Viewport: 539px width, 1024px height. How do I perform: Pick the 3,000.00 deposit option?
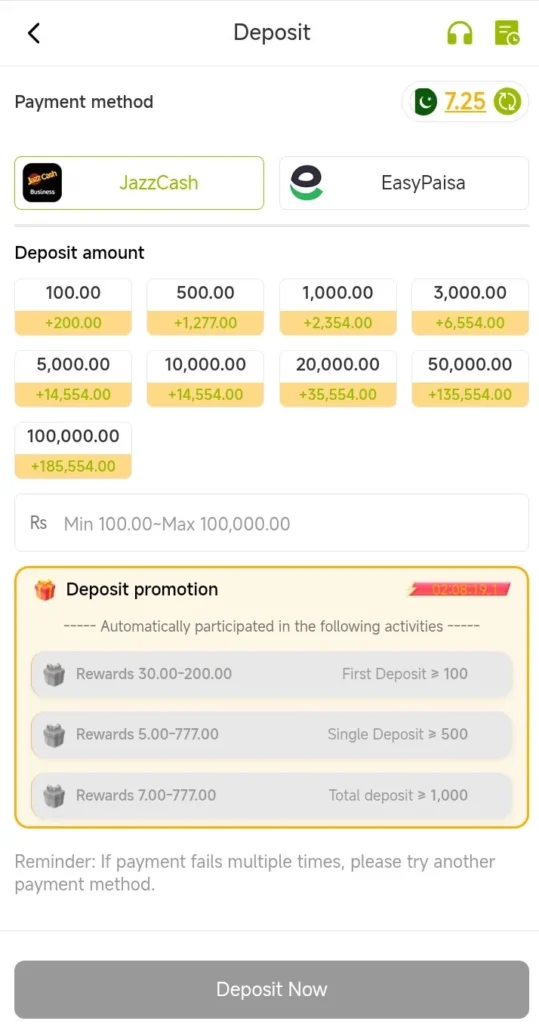tap(470, 307)
